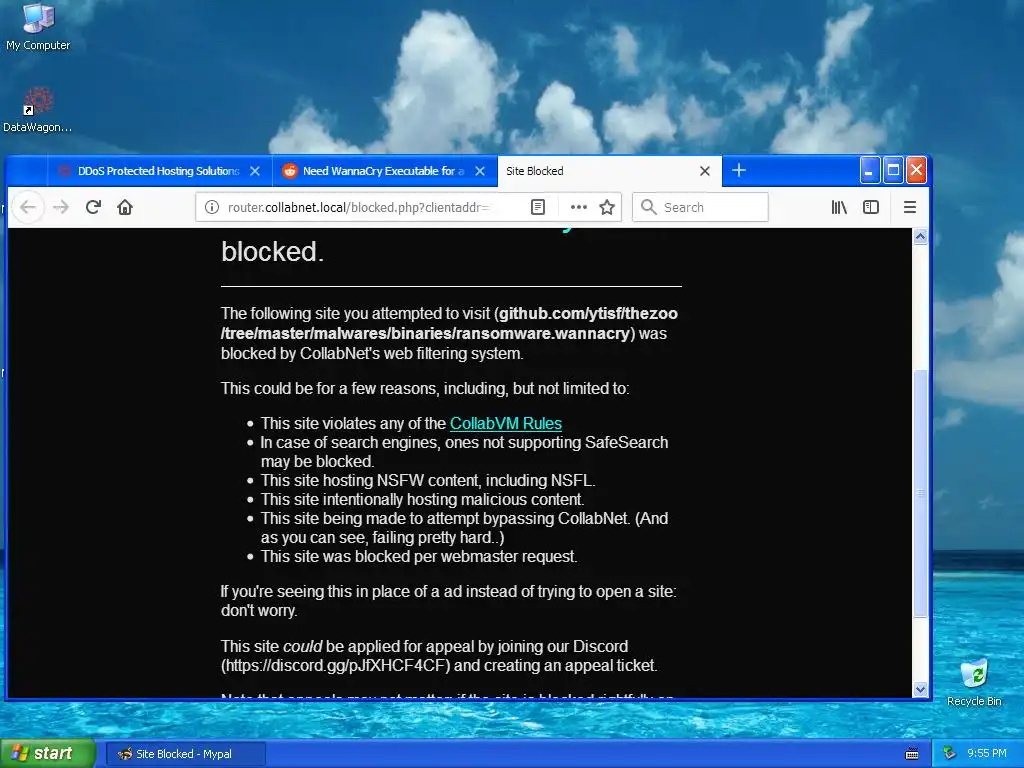Click the browser back arrow

pos(27,207)
